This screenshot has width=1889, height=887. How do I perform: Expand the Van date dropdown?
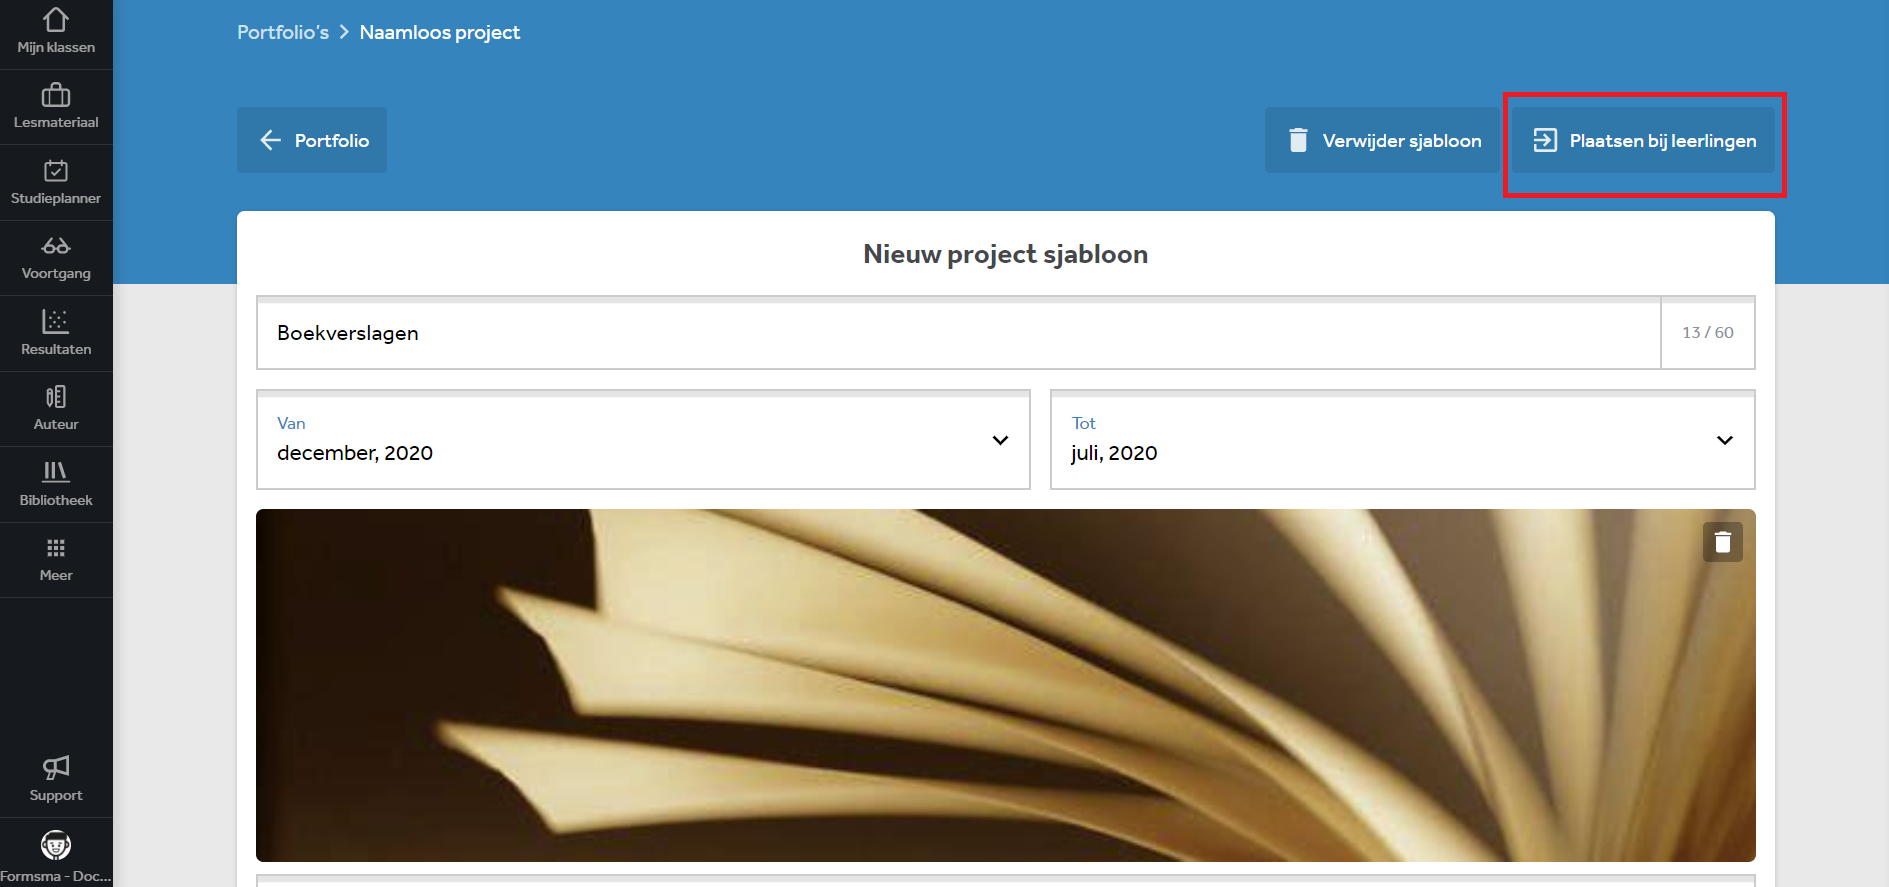[x=1000, y=440]
